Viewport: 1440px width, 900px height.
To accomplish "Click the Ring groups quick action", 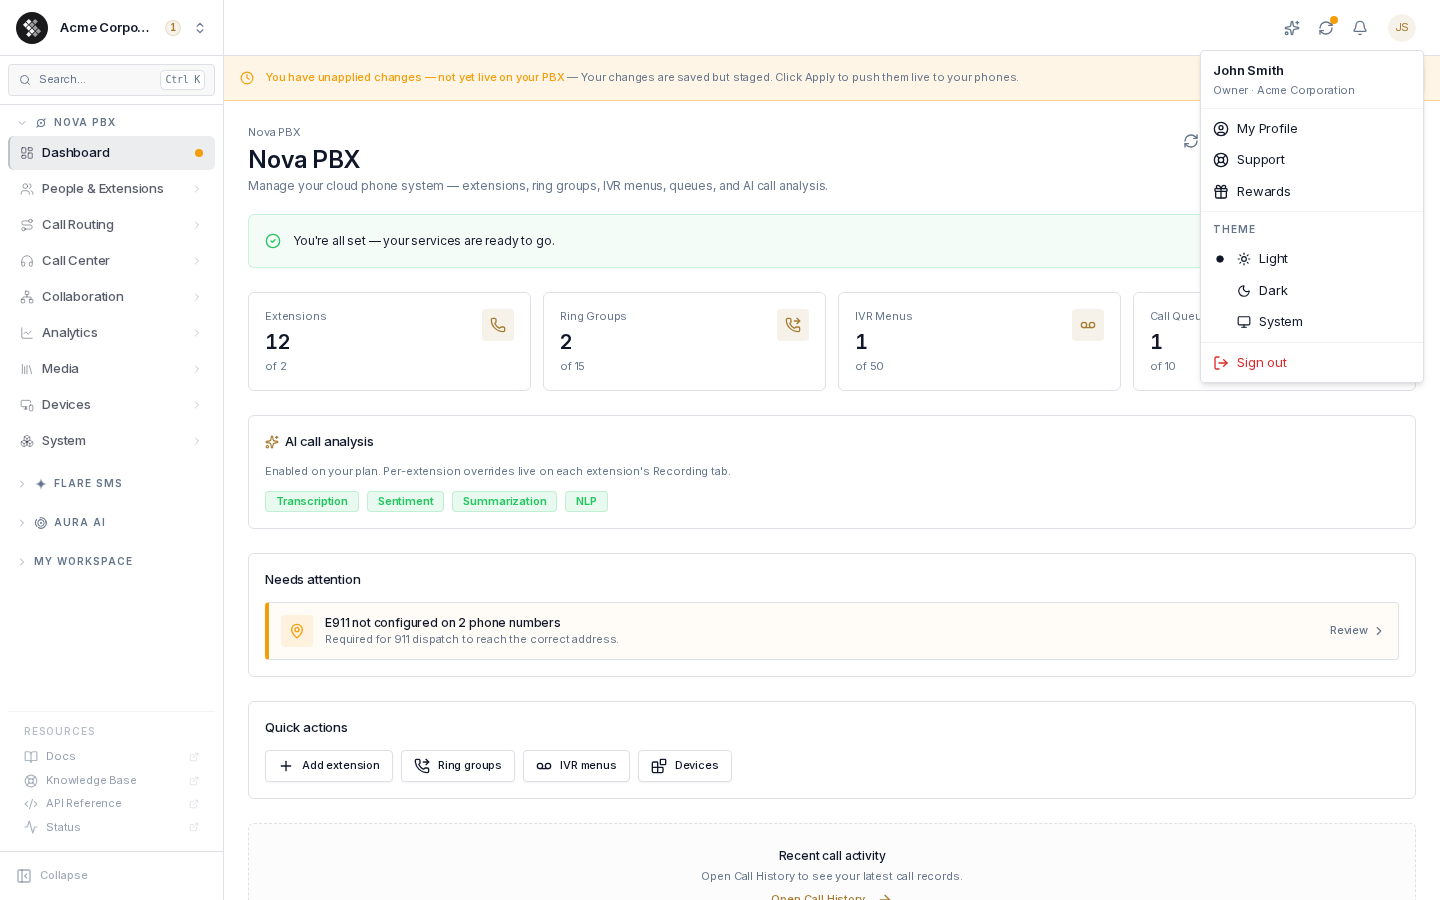I will pos(458,766).
